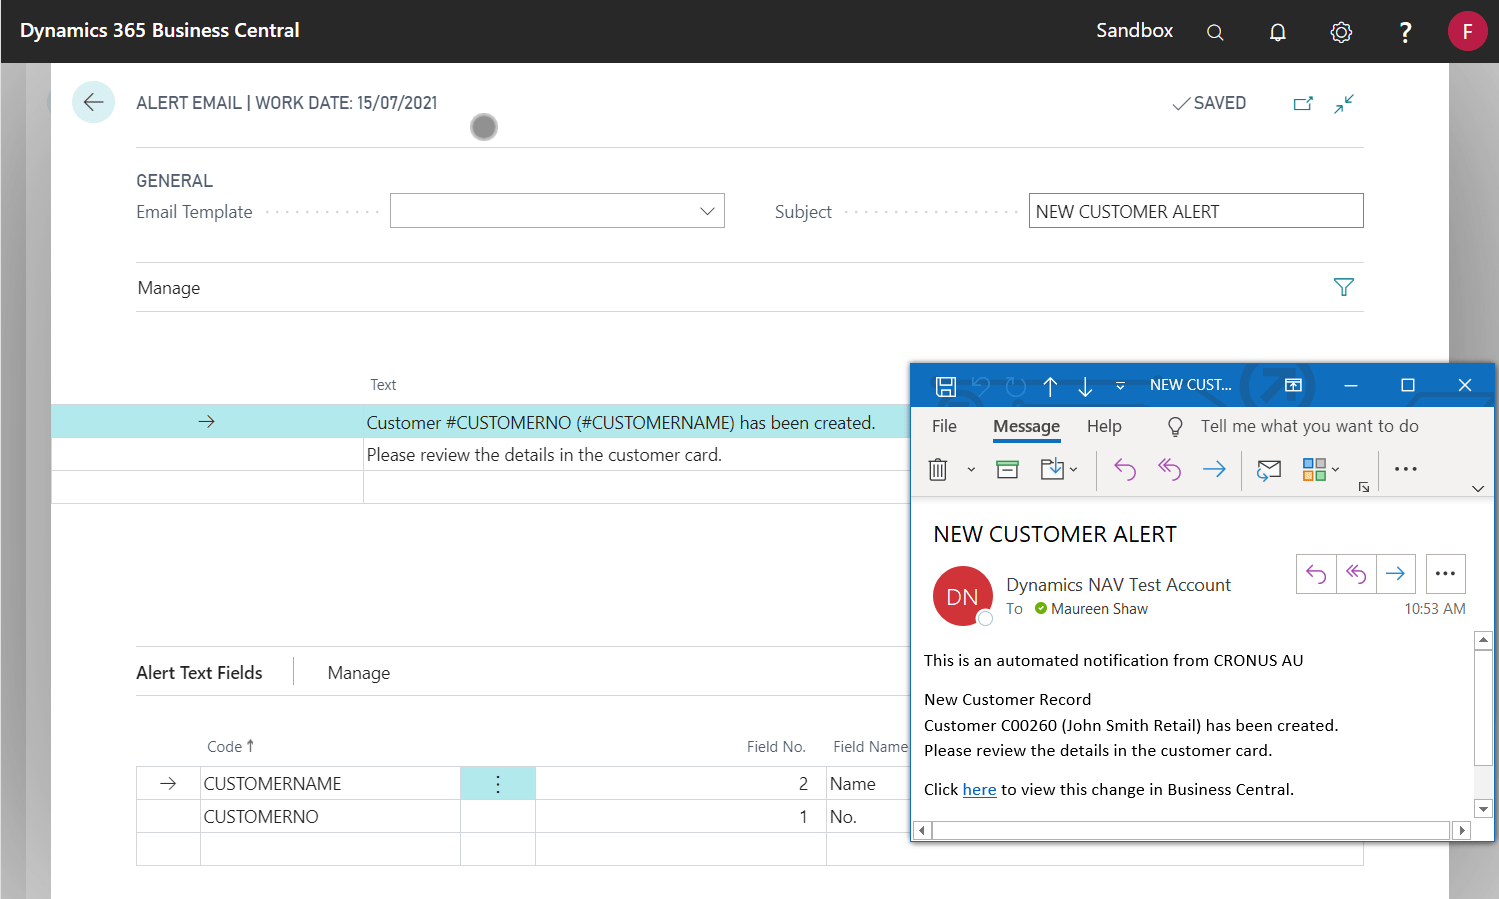Click the DN sender avatar
1499x899 pixels.
tap(962, 596)
